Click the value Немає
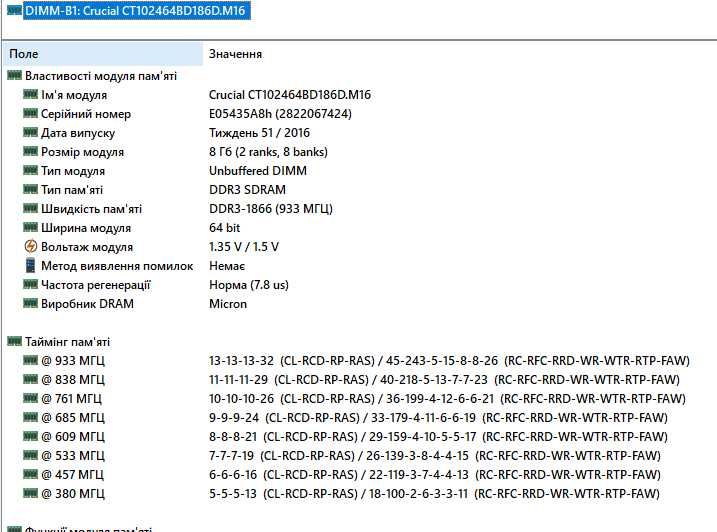Image resolution: width=717 pixels, height=532 pixels. (227, 266)
